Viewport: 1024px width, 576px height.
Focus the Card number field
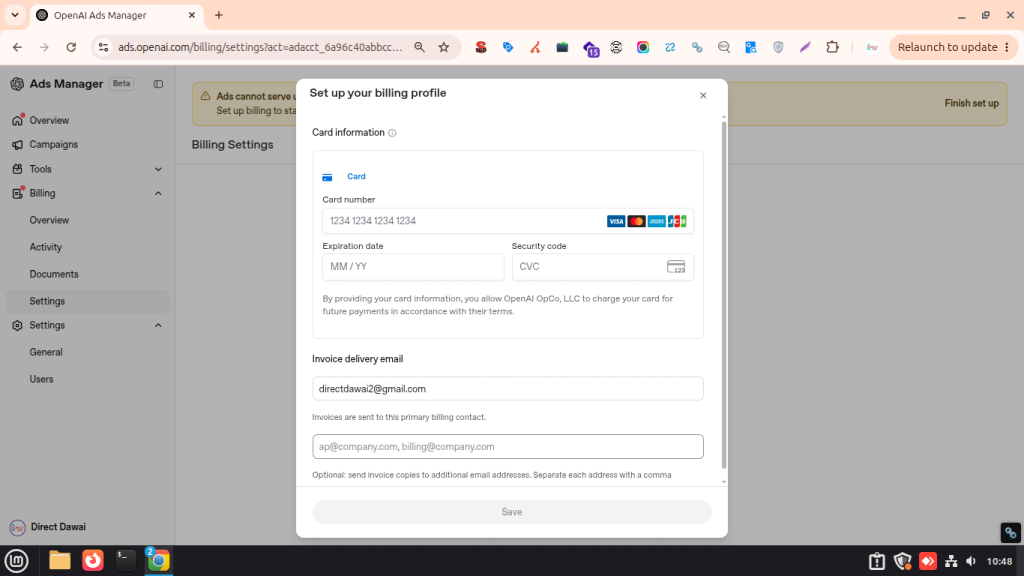click(507, 221)
